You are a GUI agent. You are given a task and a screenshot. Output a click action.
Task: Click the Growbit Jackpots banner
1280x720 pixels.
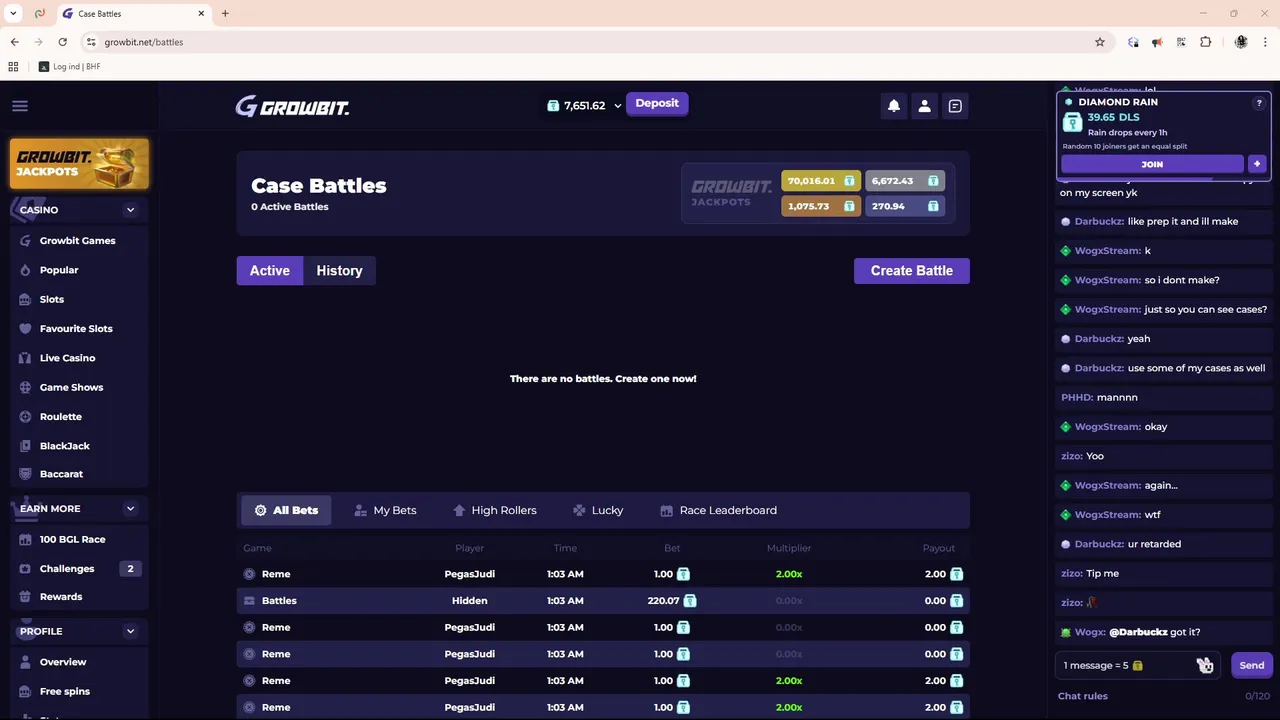(79, 164)
